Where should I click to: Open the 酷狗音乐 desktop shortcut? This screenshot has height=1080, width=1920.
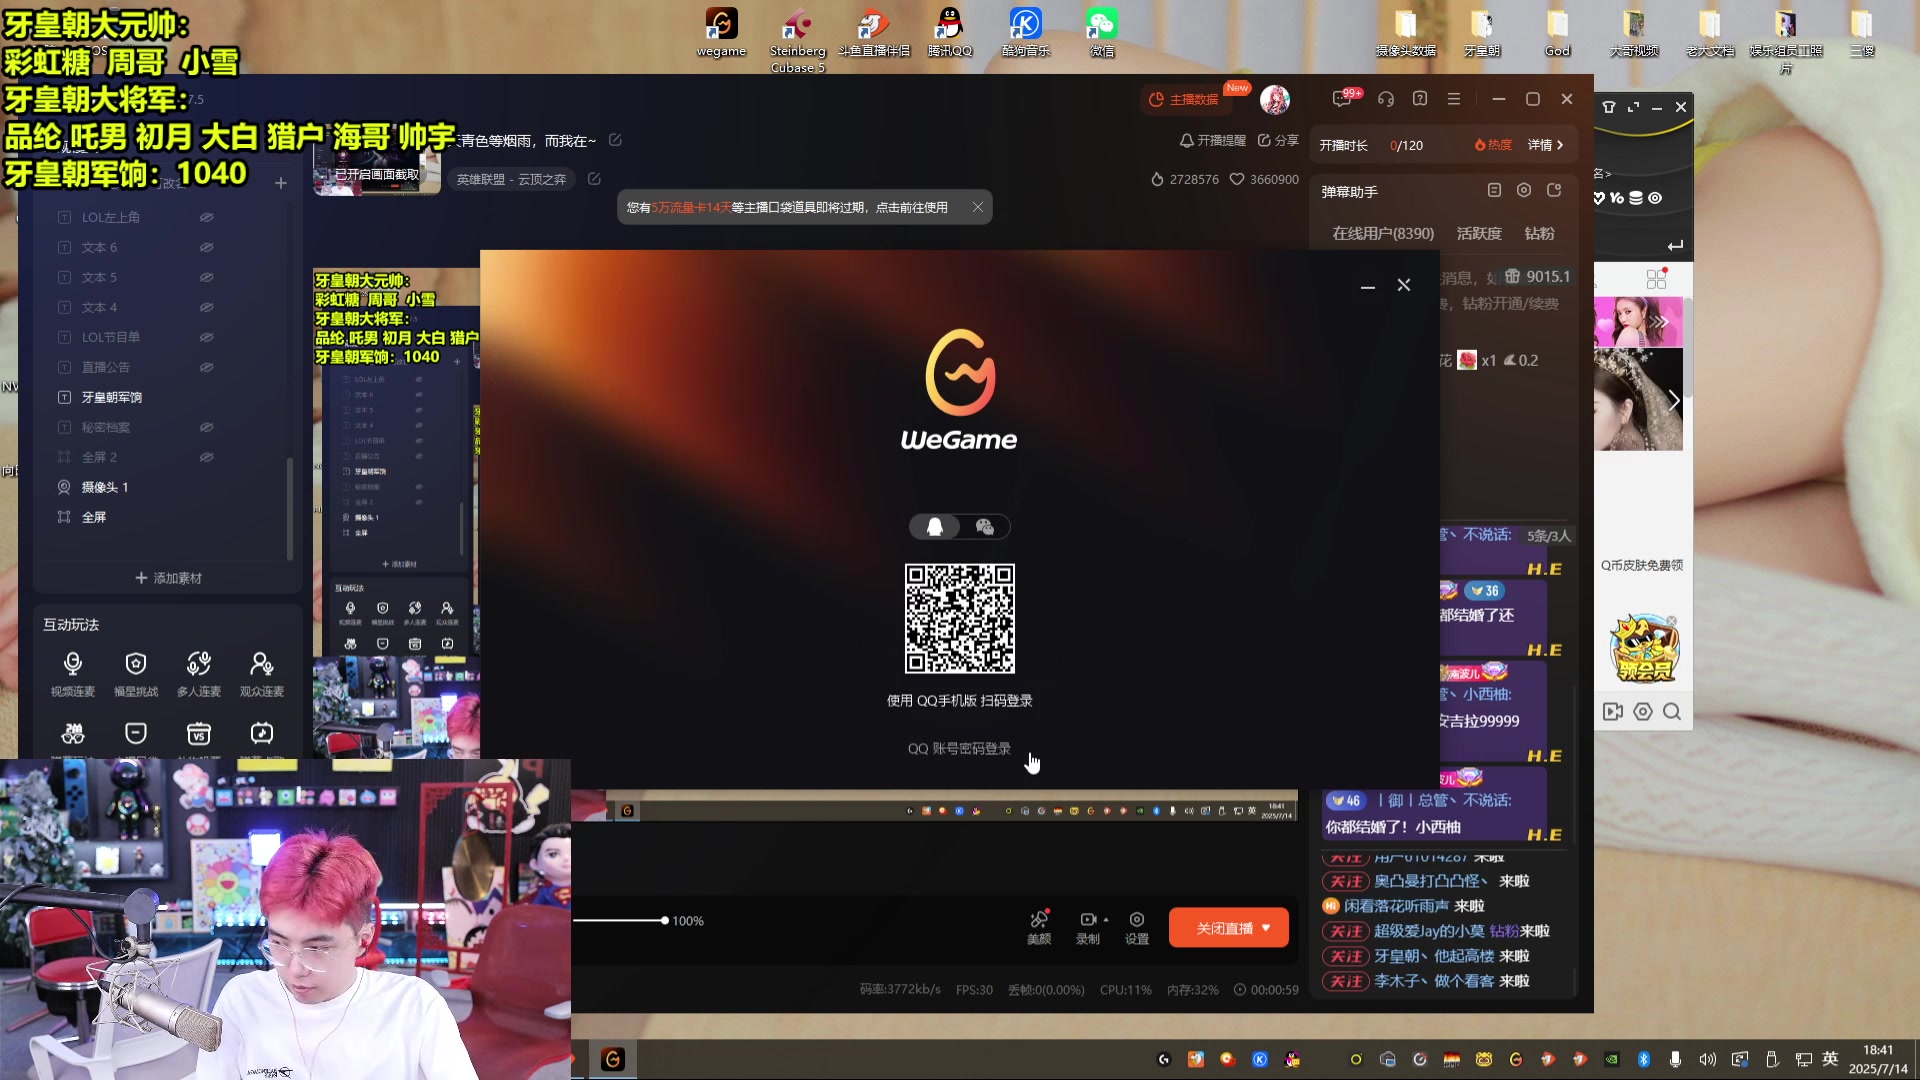click(x=1025, y=33)
